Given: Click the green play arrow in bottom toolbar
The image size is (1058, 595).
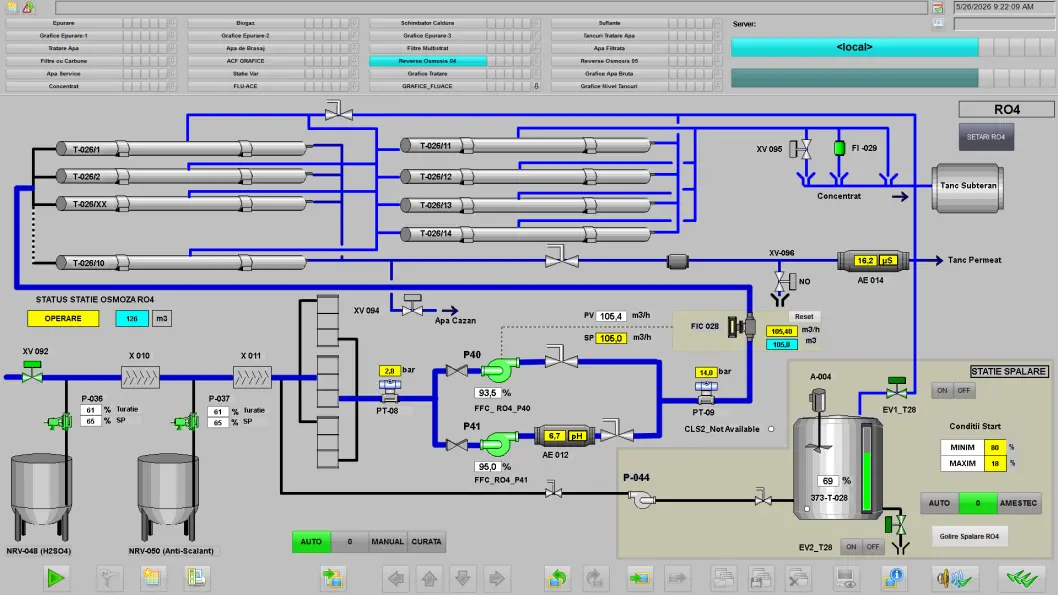Looking at the screenshot, I should pos(56,577).
